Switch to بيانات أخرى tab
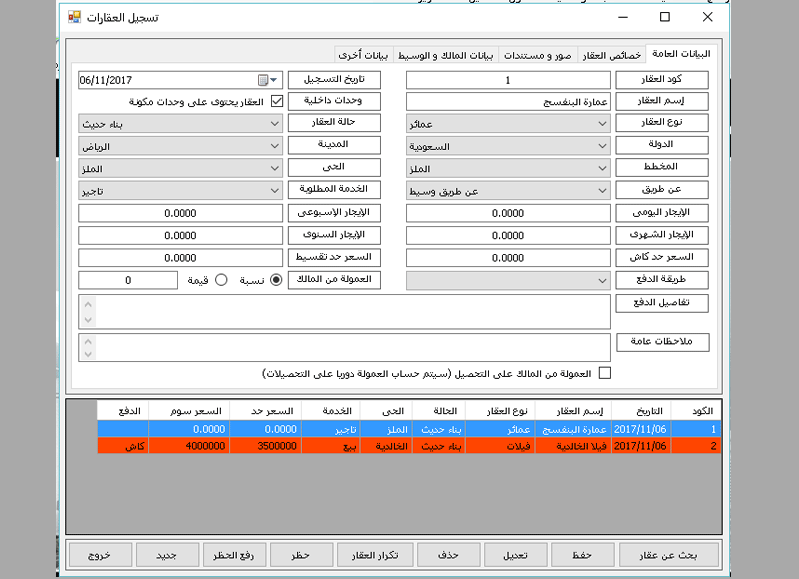The width and height of the screenshot is (799, 579). click(x=363, y=56)
